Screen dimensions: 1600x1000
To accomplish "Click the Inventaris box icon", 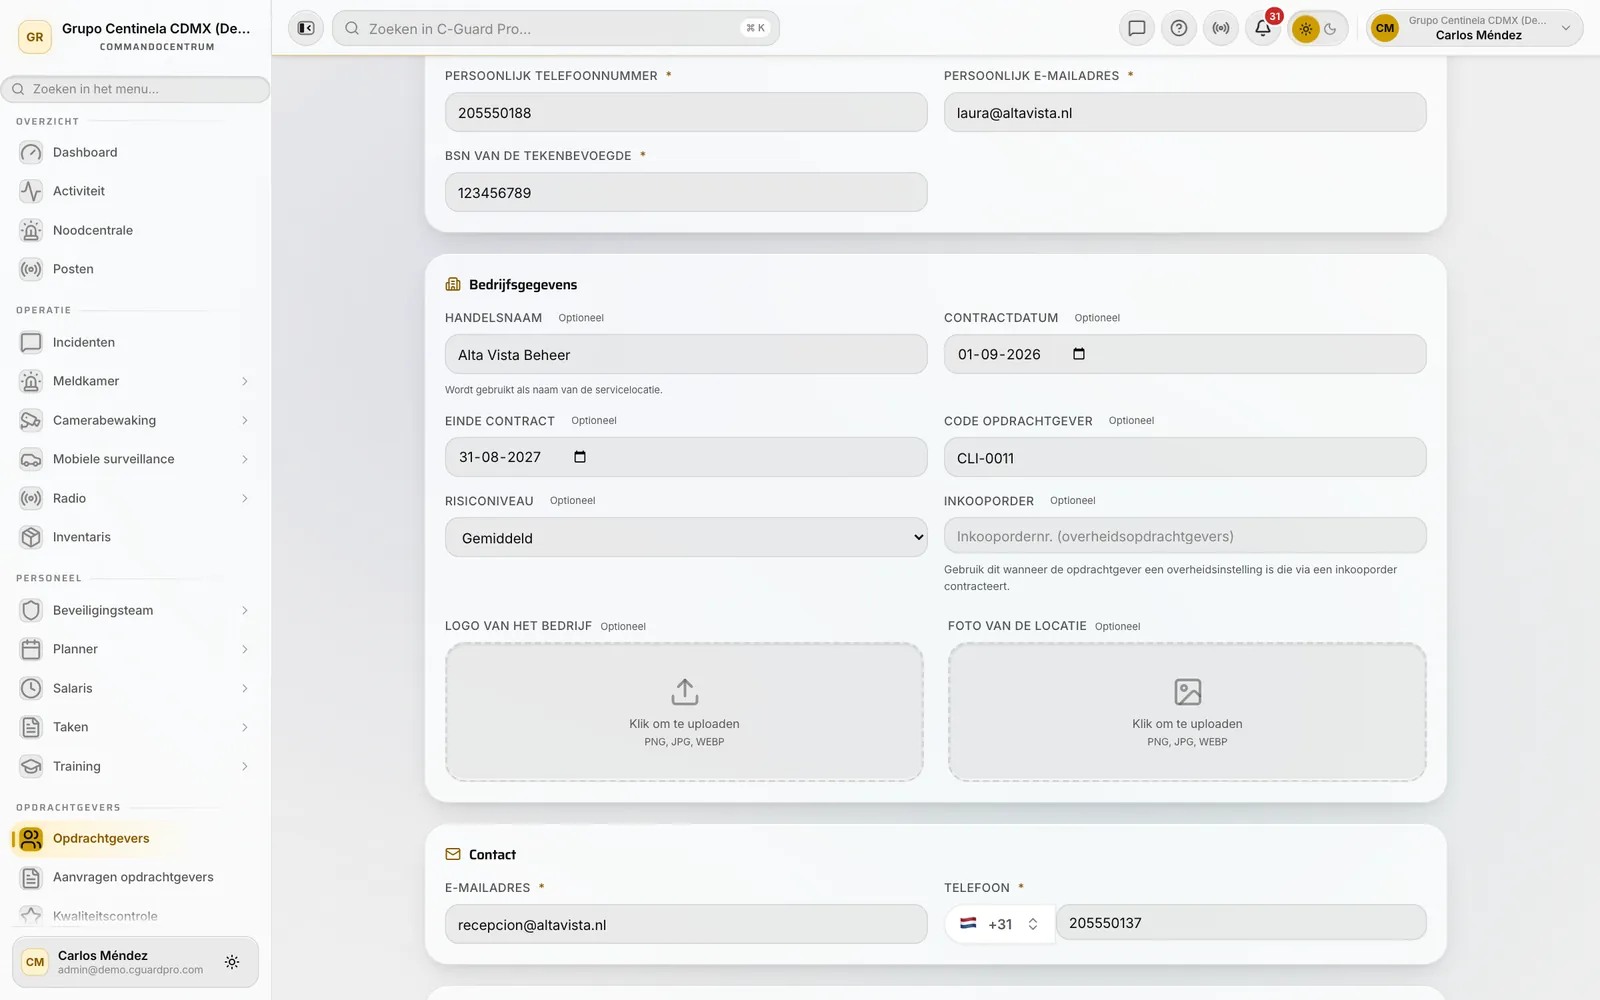I will [x=31, y=537].
